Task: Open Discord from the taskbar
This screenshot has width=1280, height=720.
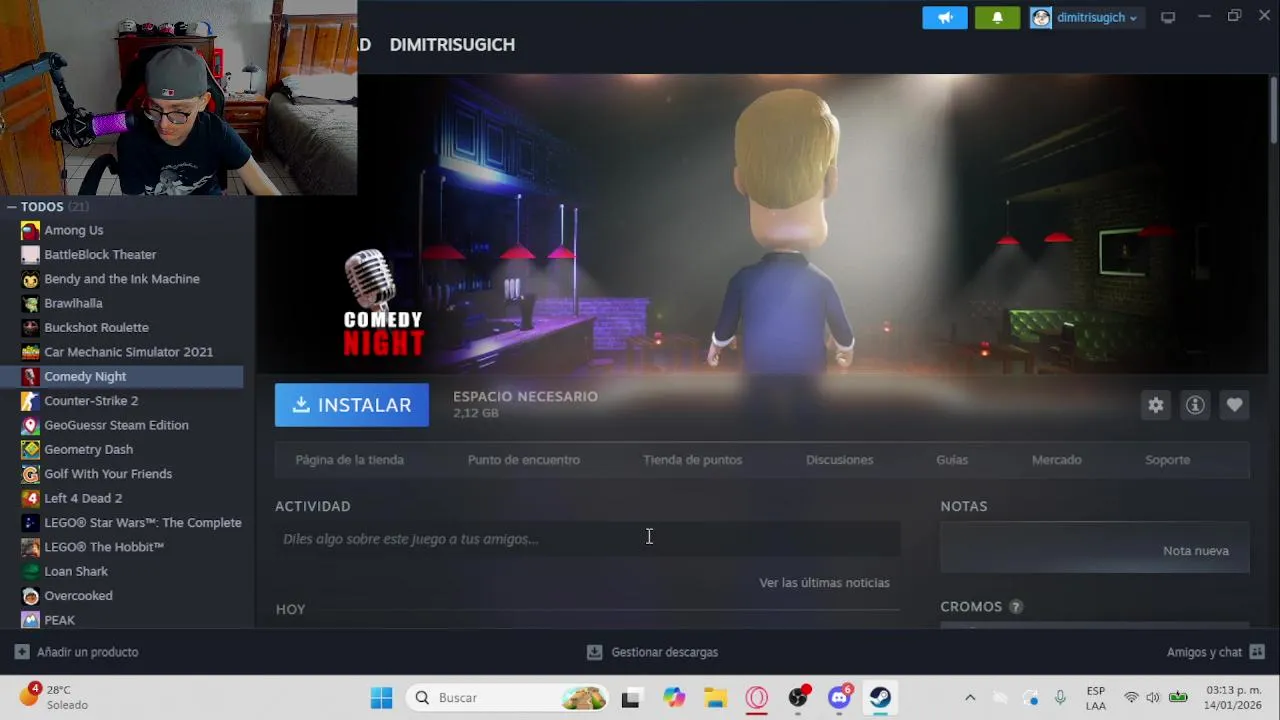Action: click(839, 698)
